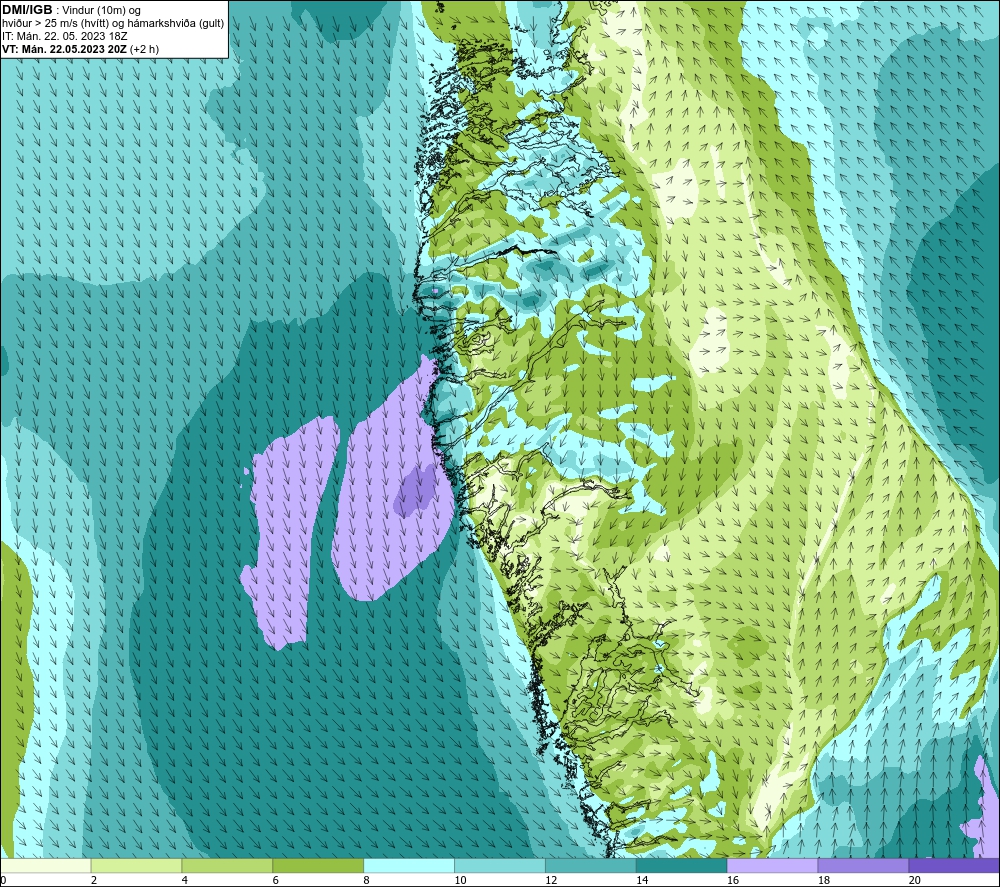Click the legend value label 18
1000x887 pixels.
823,881
